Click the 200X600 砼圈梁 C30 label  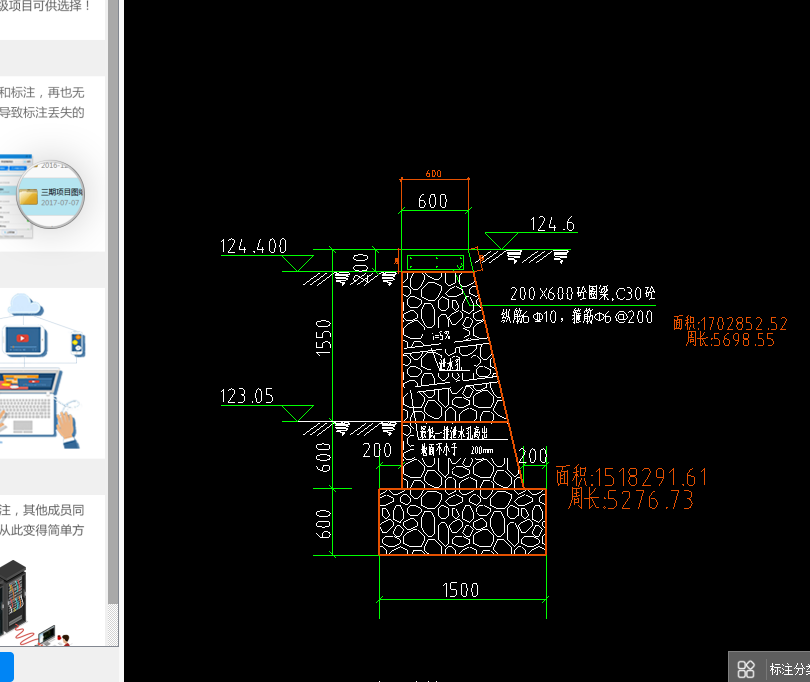pyautogui.click(x=582, y=294)
